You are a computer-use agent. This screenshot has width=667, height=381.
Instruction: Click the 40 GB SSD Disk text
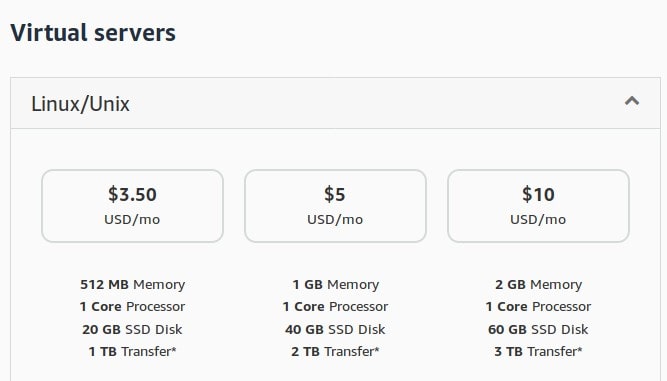(x=335, y=330)
